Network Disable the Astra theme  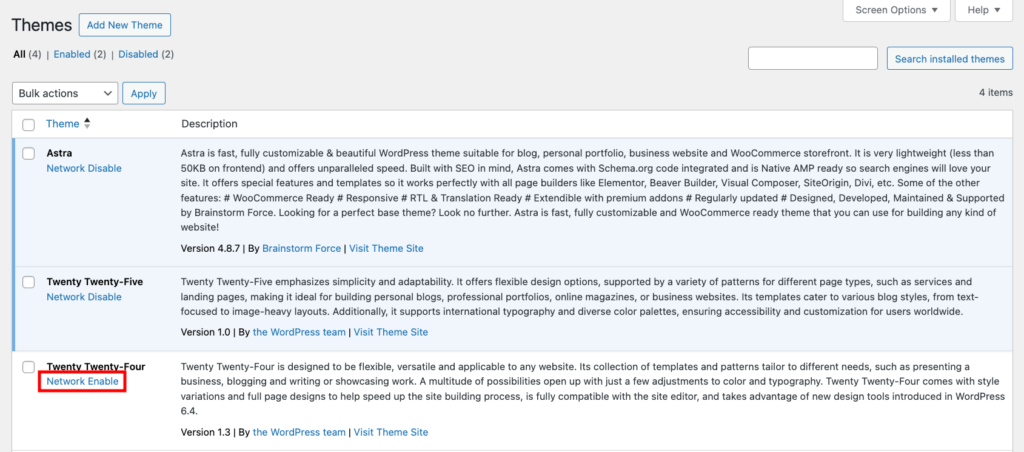pyautogui.click(x=84, y=169)
